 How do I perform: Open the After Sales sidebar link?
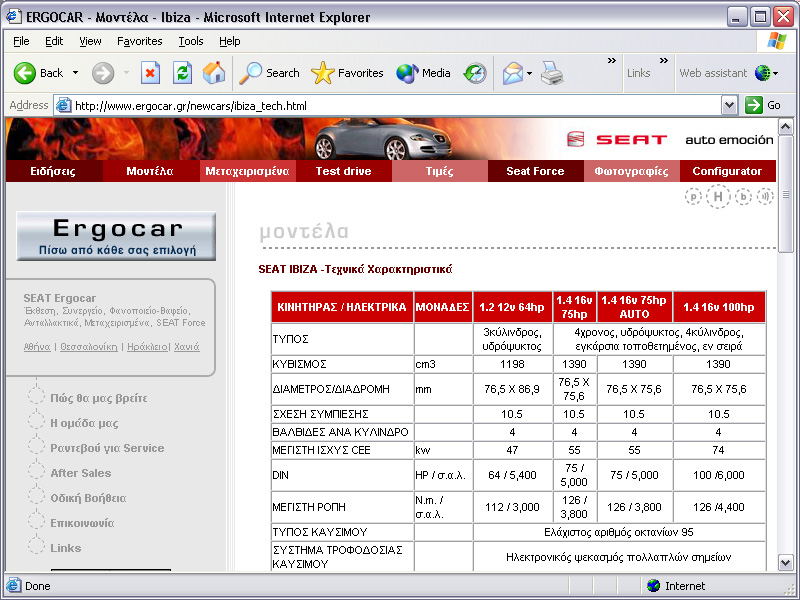[x=81, y=473]
